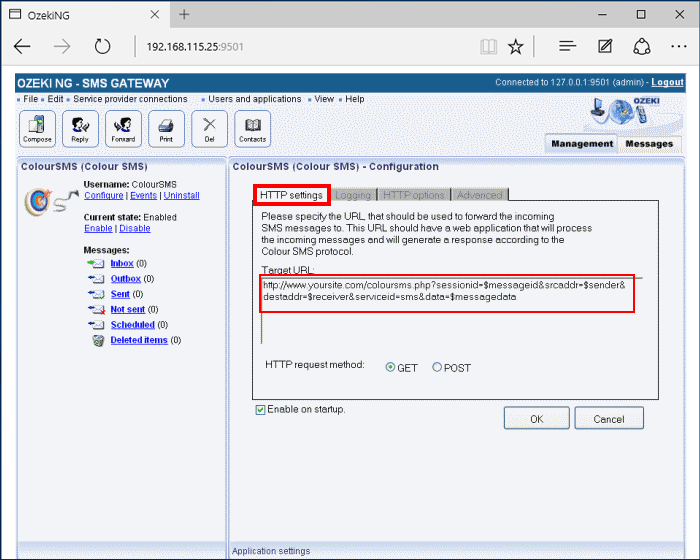Viewport: 700px width, 560px height.
Task: Open the browser Hub icon
Action: 567,46
